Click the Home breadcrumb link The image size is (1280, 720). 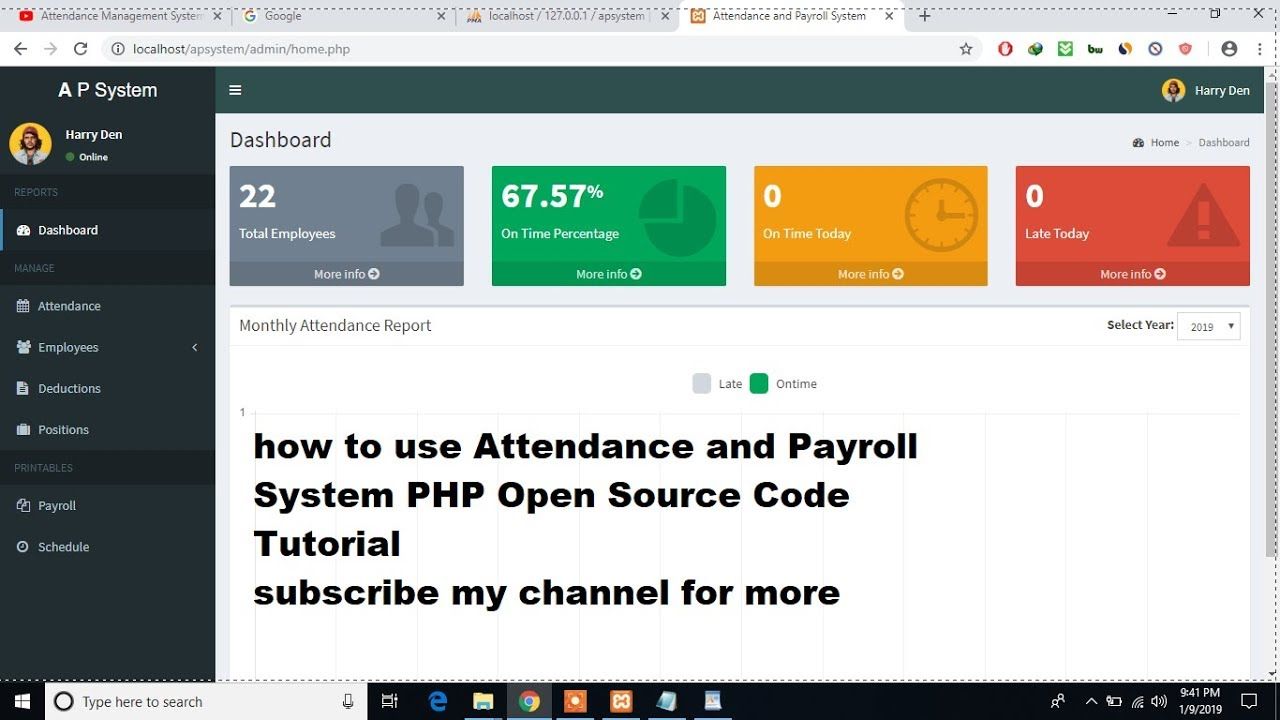1156,143
